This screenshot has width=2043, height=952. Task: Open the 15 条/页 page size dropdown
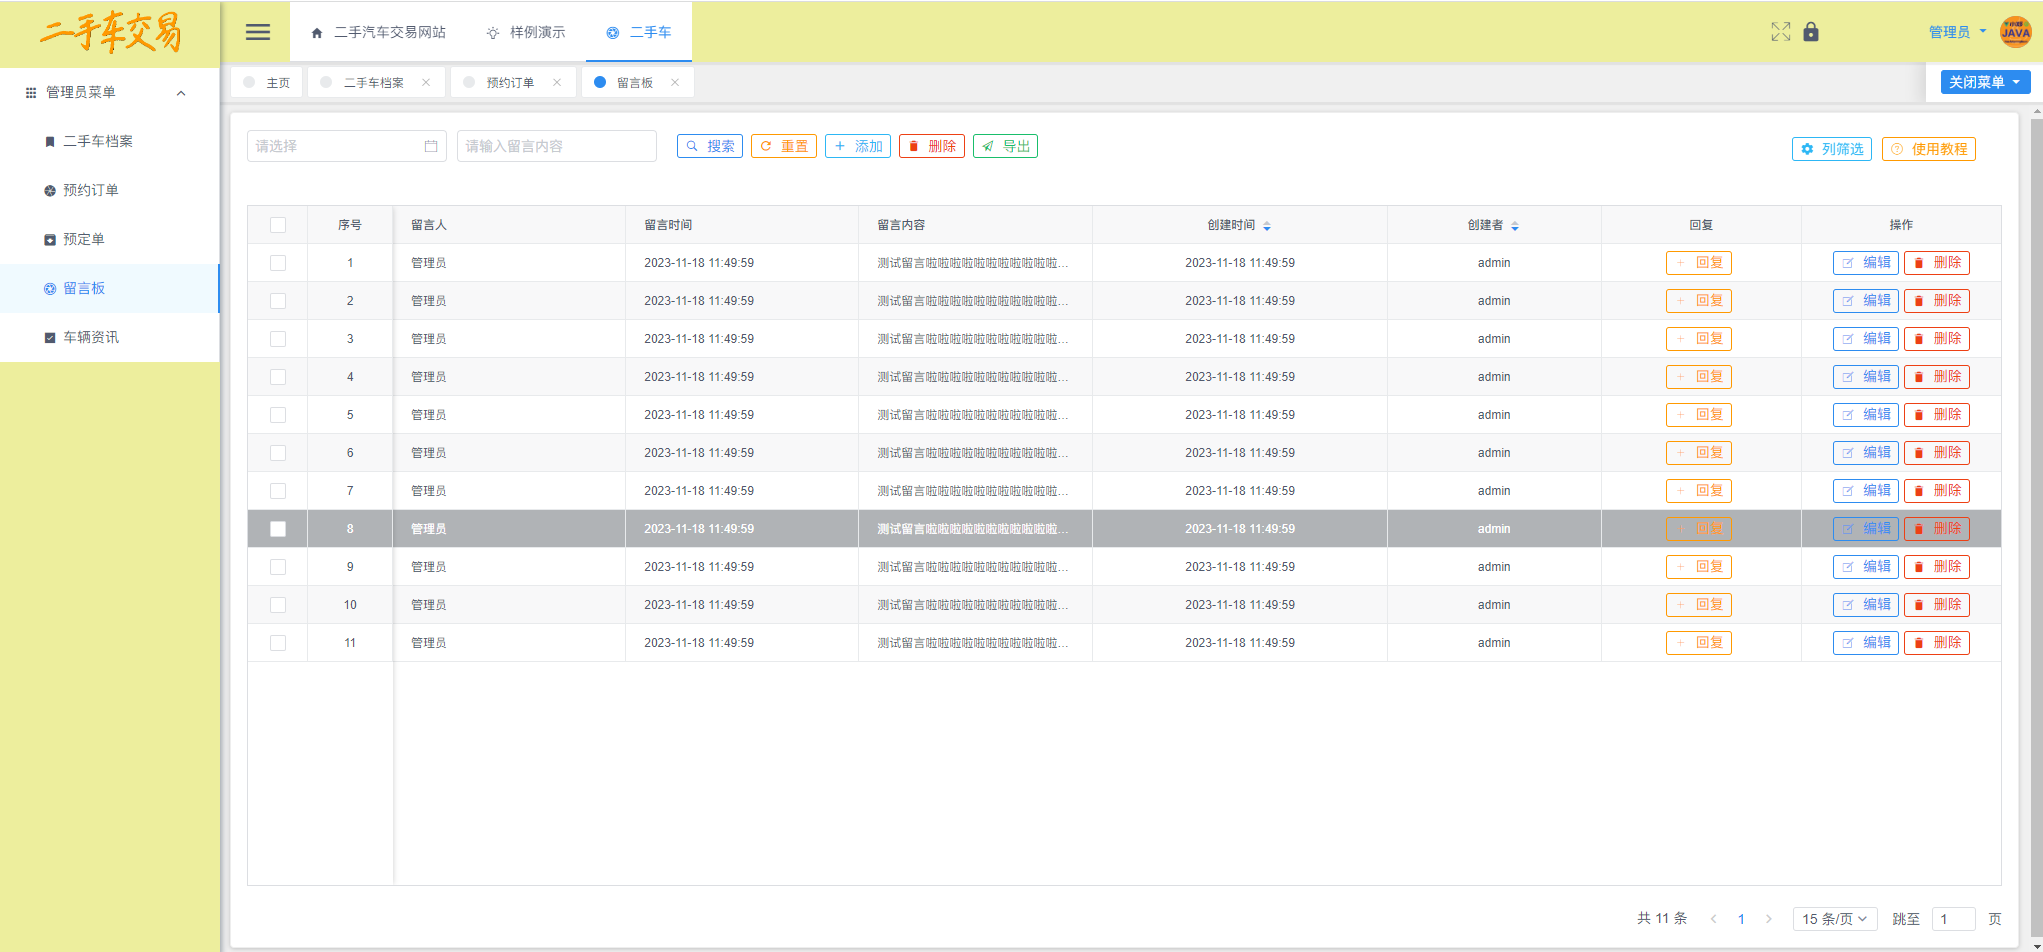1834,919
